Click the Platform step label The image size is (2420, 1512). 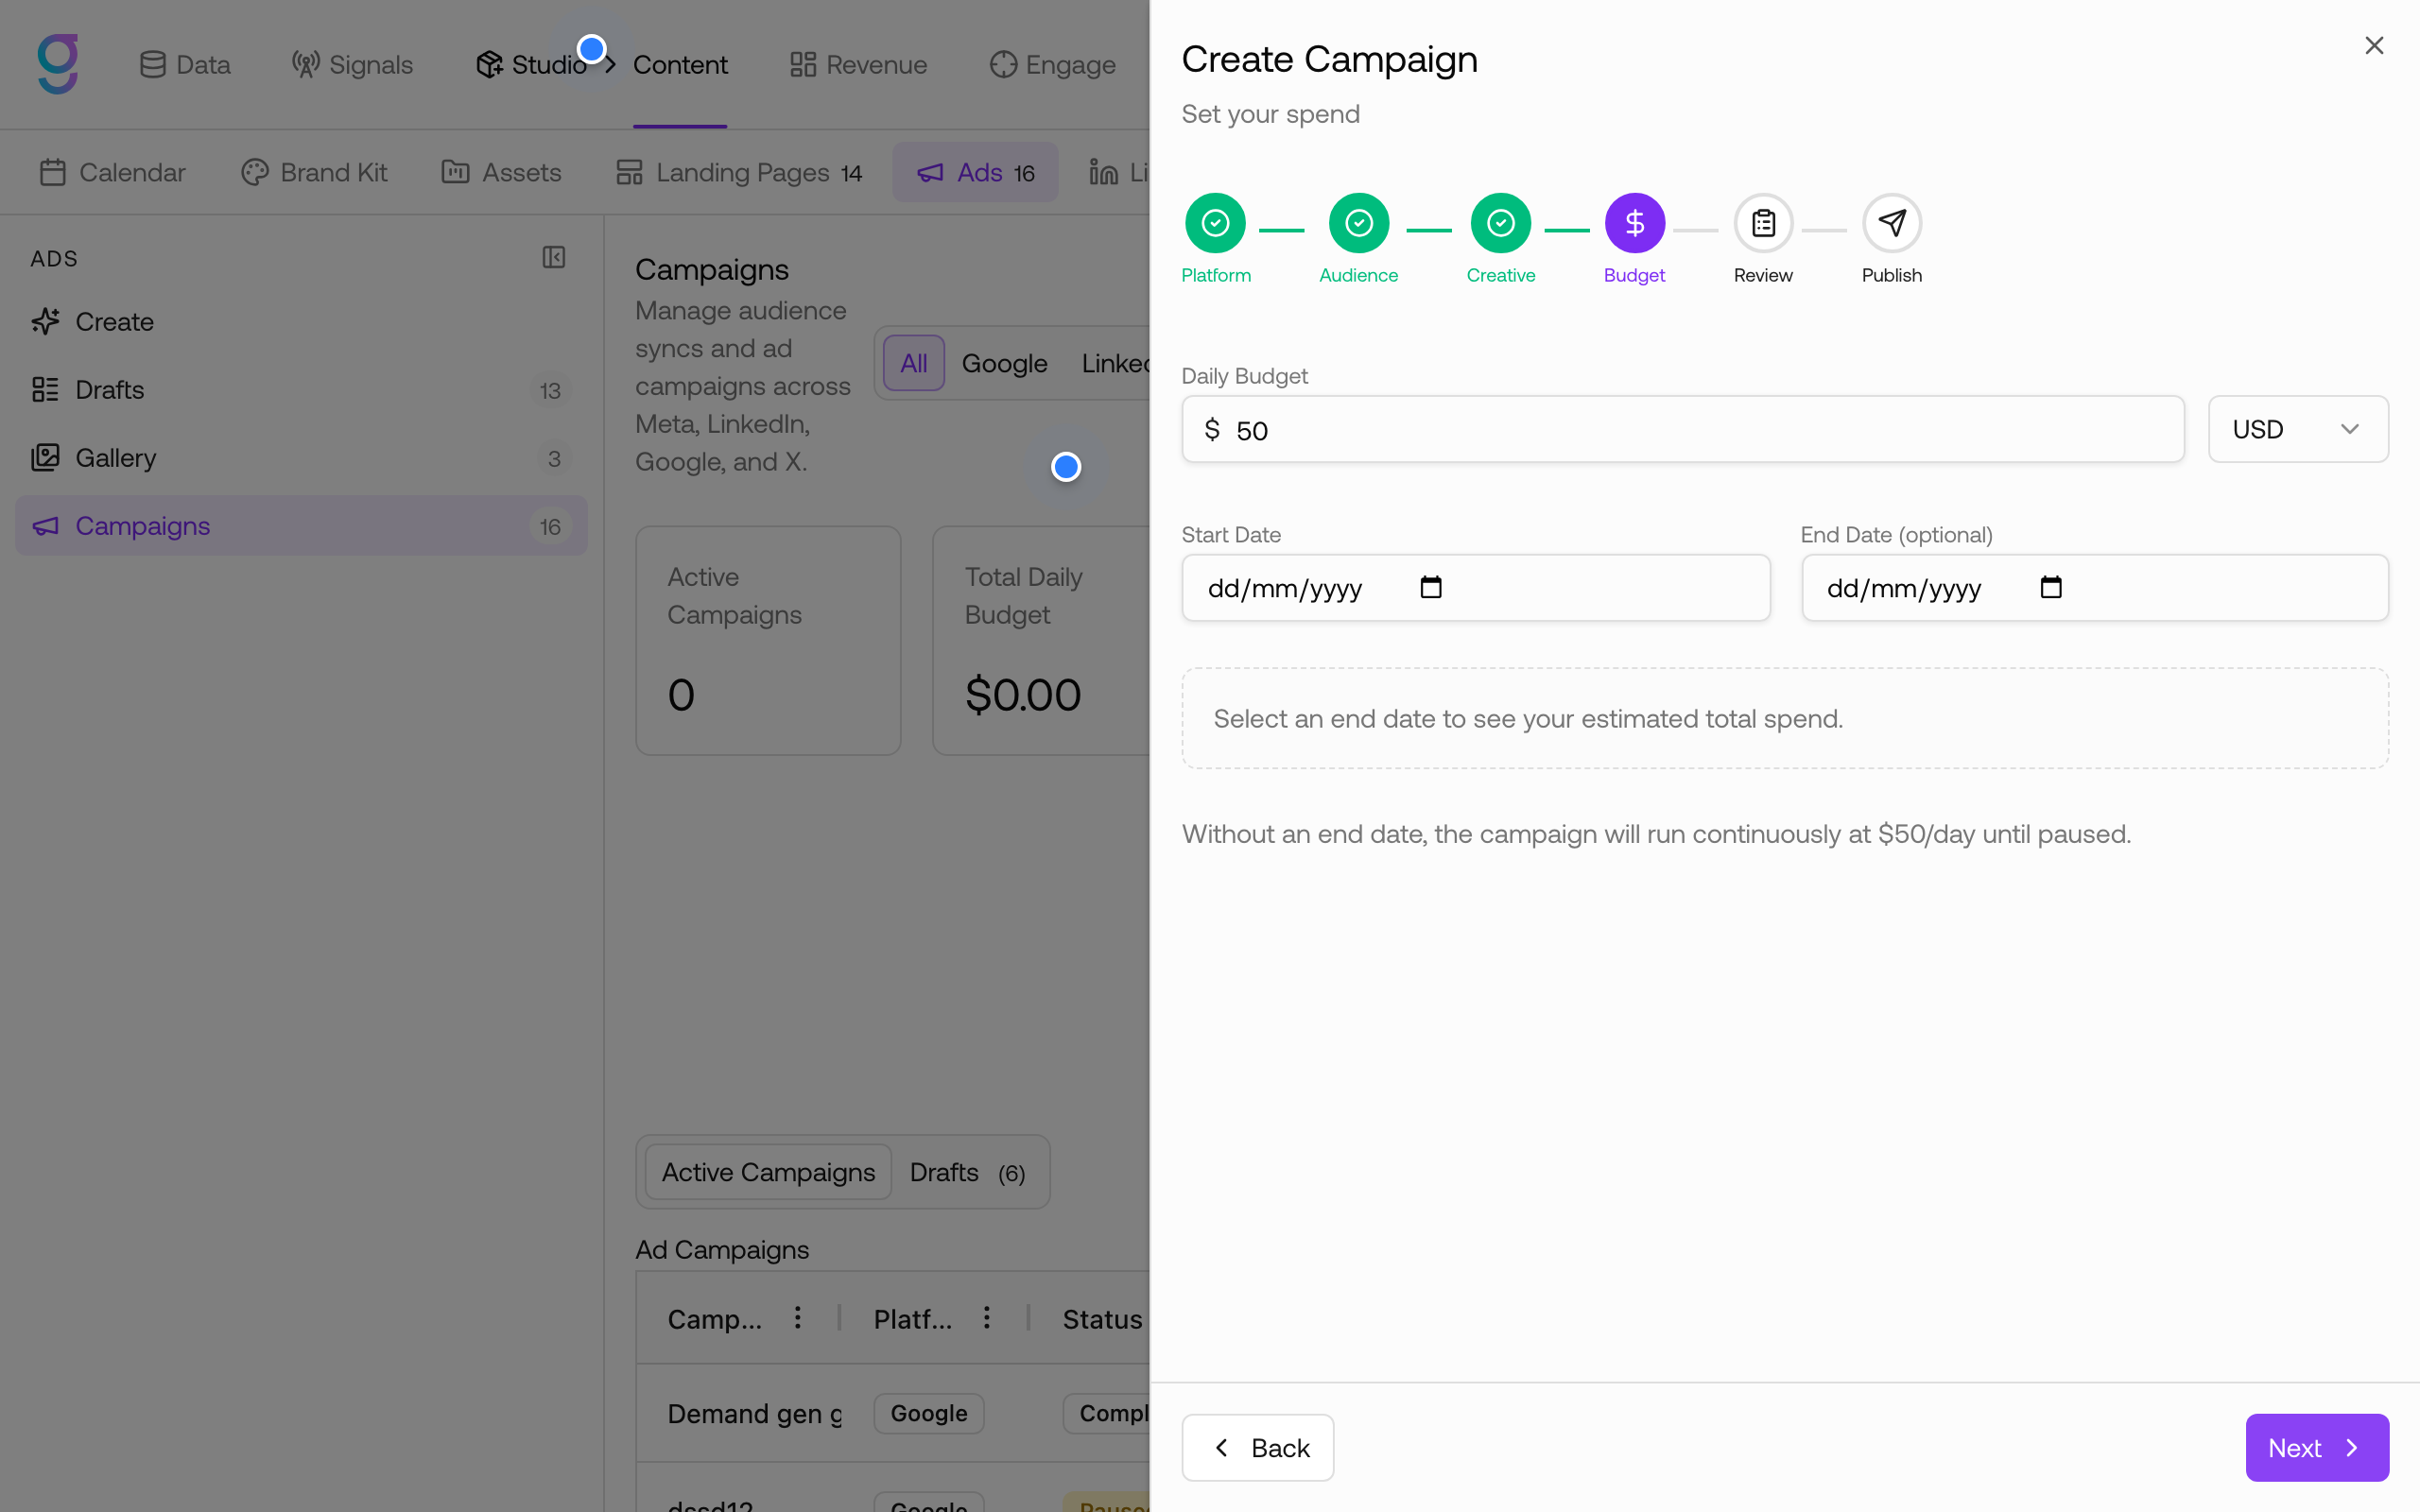[x=1215, y=275]
